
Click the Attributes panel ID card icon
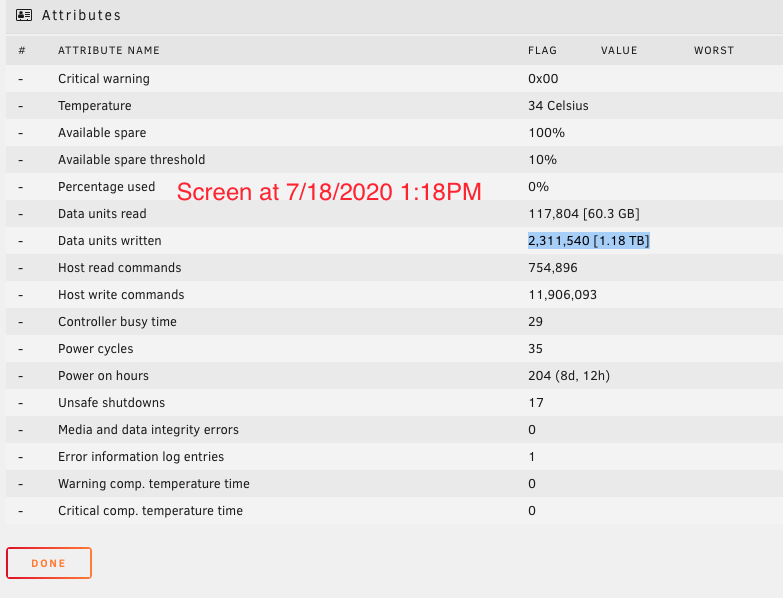[24, 15]
